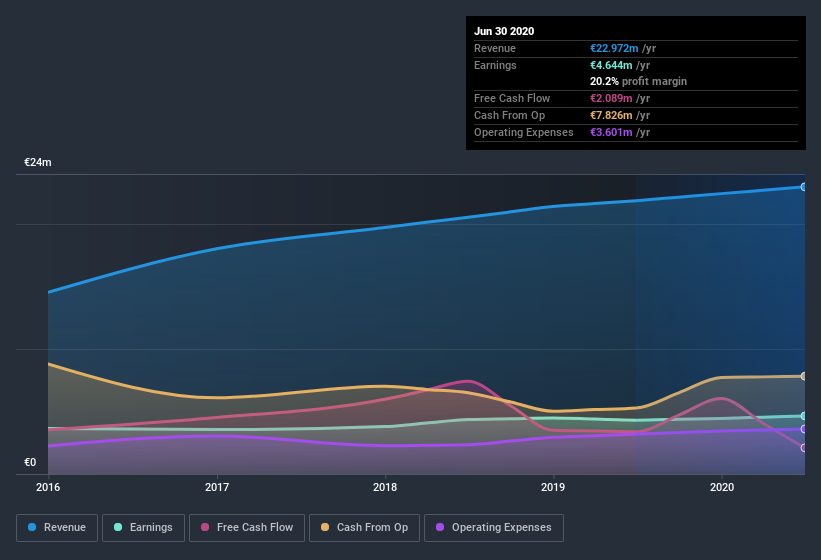Click the Earnings line end marker
Screen dimensions: 821x560
(804, 416)
